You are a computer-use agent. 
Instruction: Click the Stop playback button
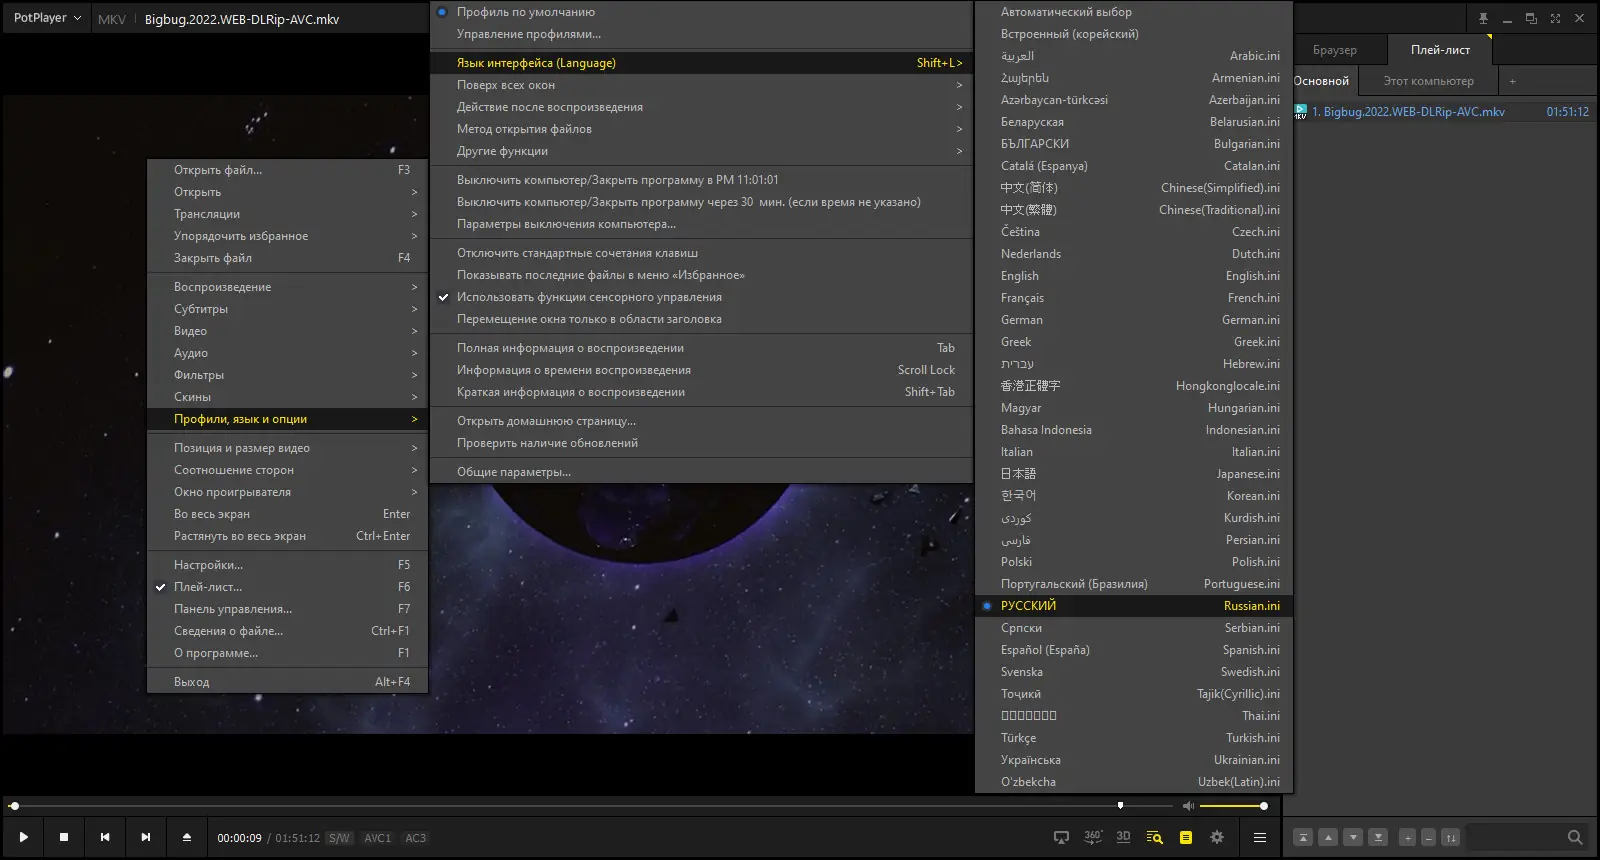64,837
